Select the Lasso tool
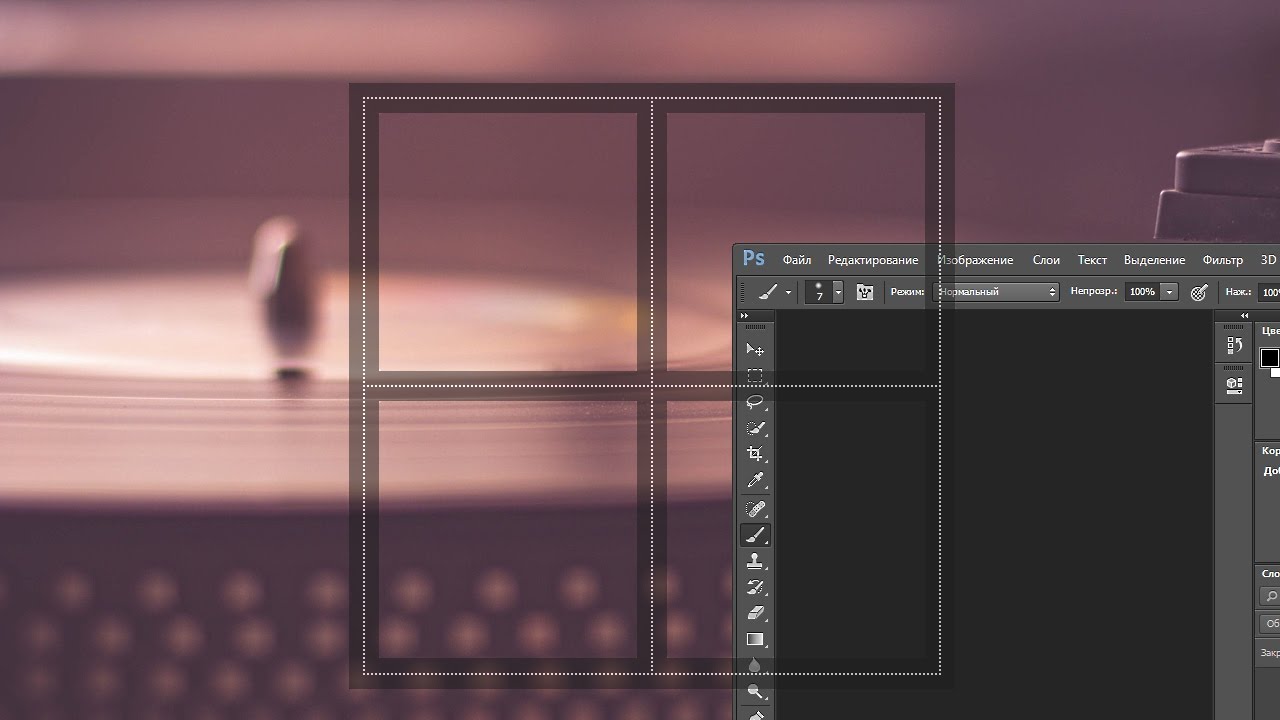 pos(755,403)
